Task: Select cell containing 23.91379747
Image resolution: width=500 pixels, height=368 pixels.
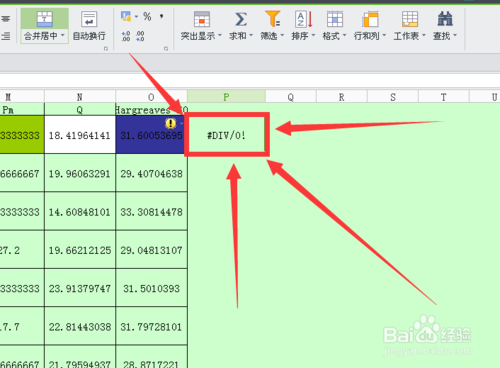Action: [80, 288]
